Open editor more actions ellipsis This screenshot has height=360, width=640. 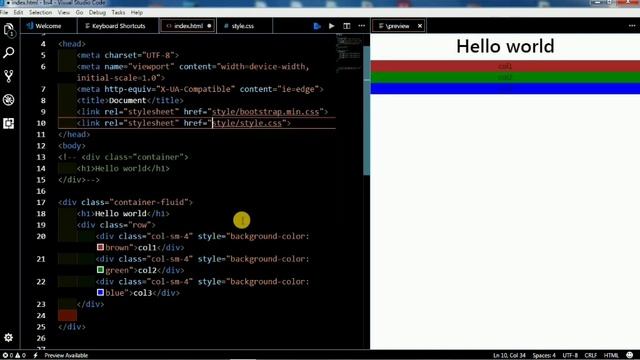(x=362, y=26)
